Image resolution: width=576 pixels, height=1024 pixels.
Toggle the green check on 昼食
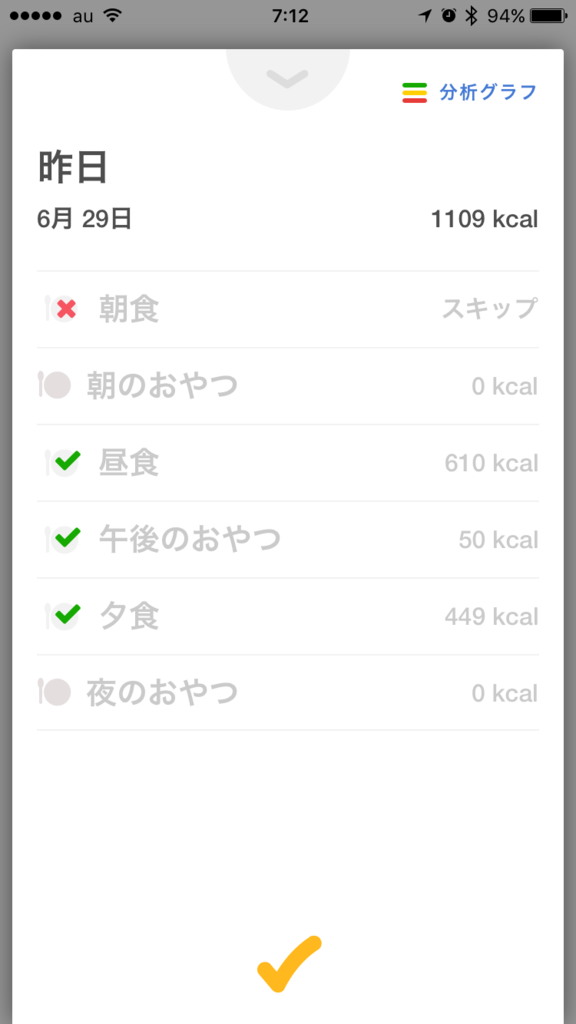click(x=62, y=462)
